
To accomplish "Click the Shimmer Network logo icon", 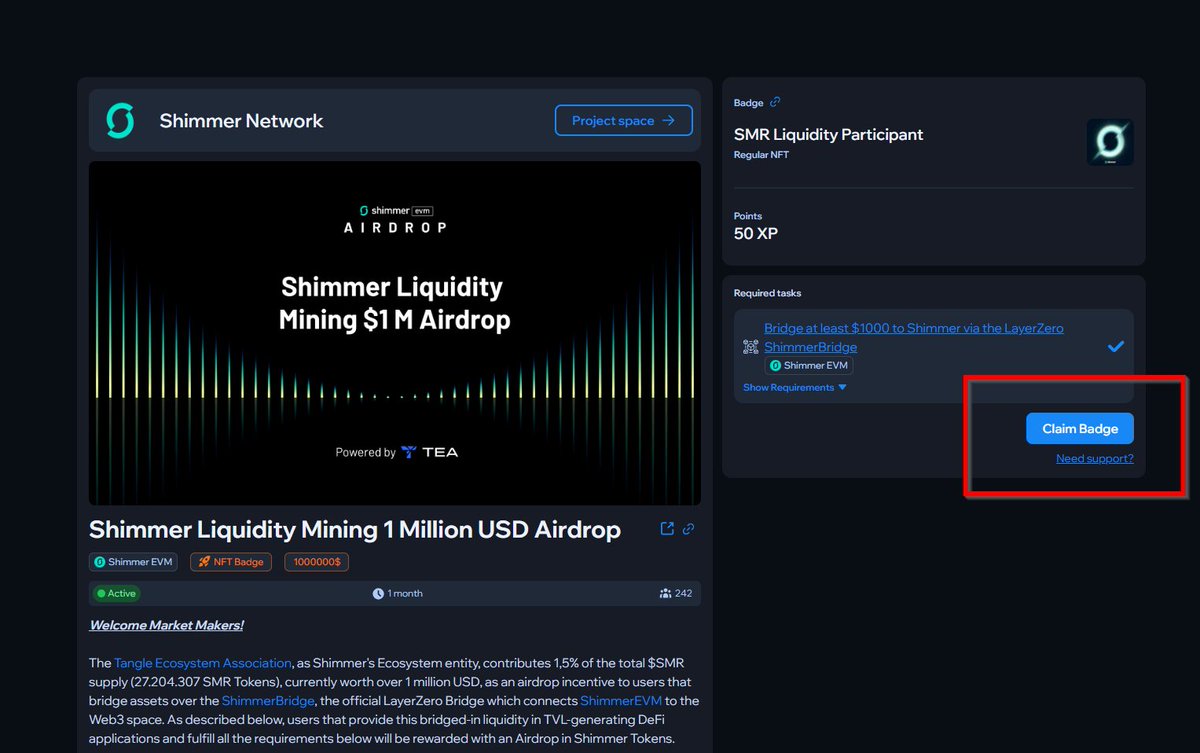I will (120, 121).
